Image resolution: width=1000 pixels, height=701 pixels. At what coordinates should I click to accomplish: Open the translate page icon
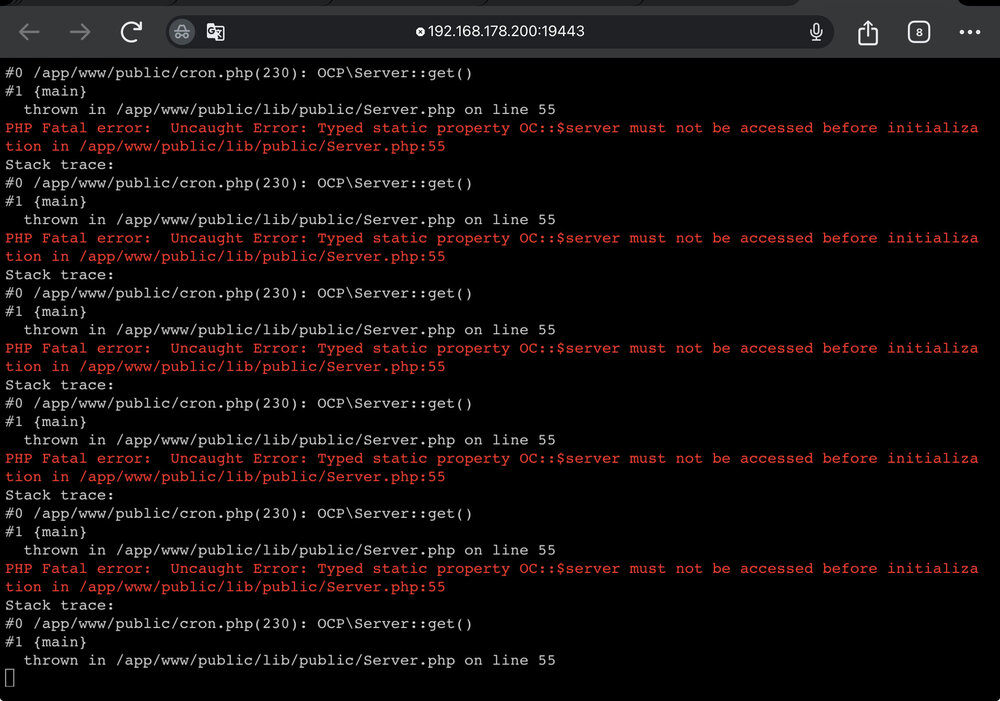[216, 31]
